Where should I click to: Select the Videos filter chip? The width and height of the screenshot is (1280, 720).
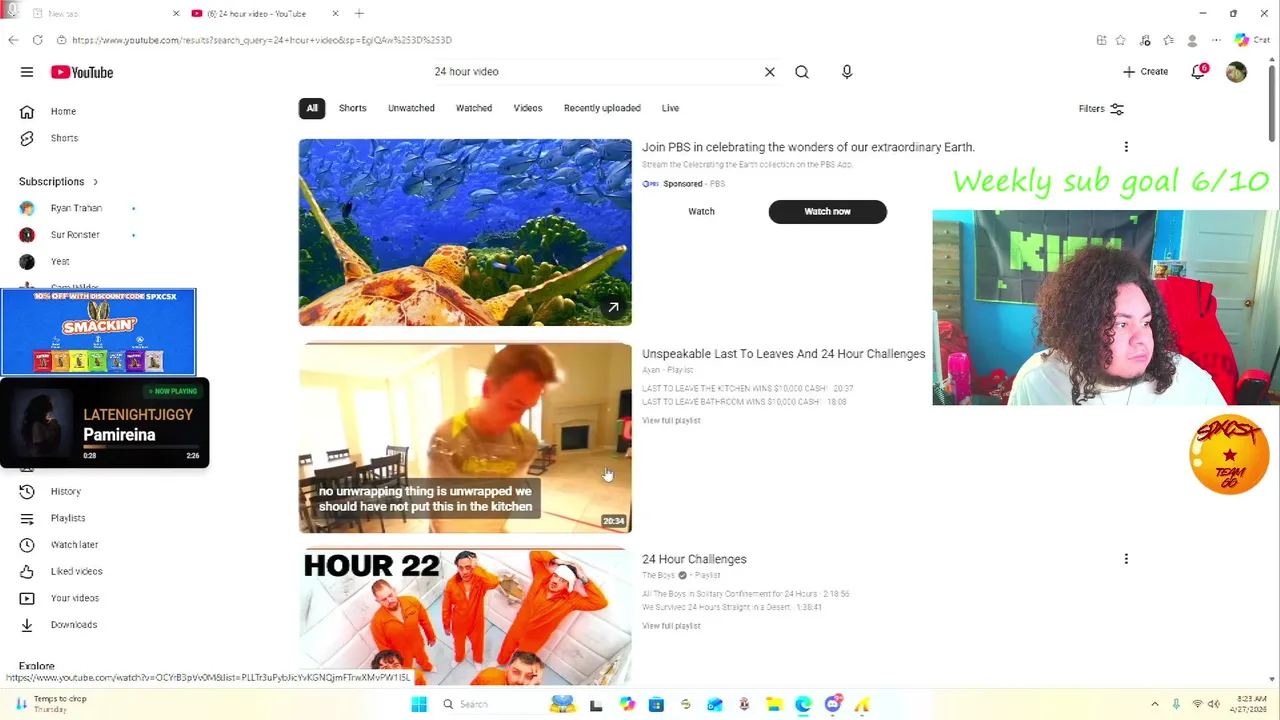(528, 108)
